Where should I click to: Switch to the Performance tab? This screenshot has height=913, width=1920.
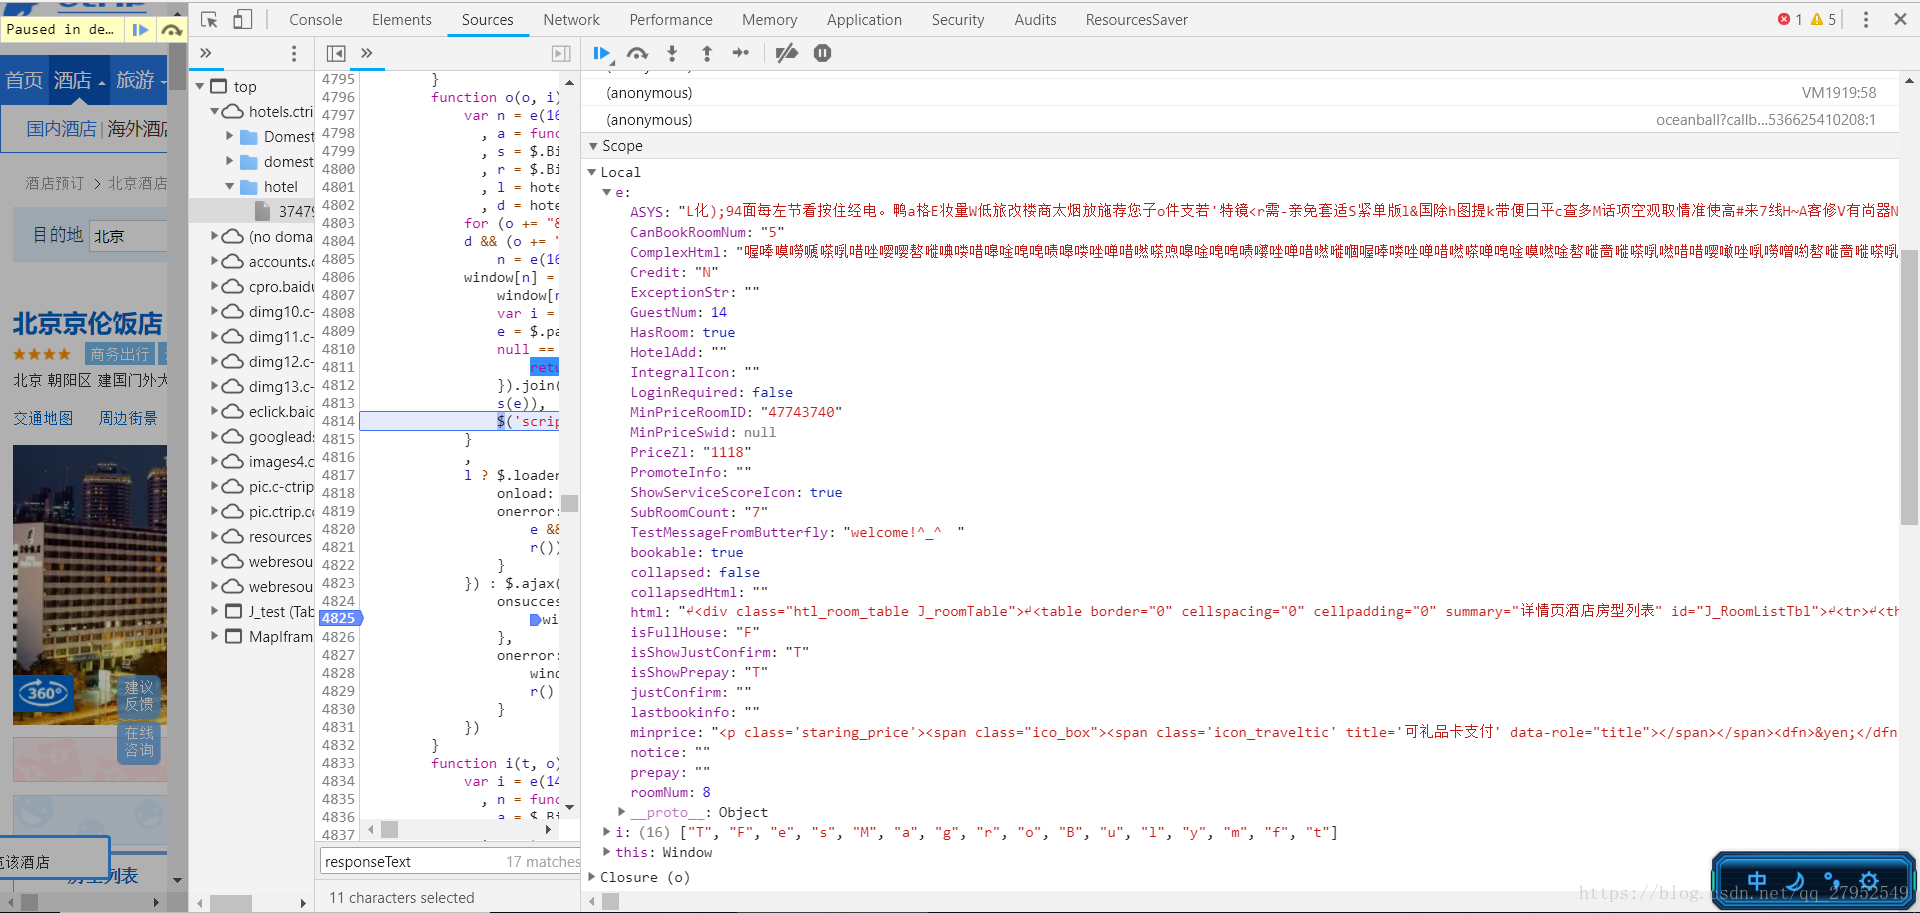[671, 19]
